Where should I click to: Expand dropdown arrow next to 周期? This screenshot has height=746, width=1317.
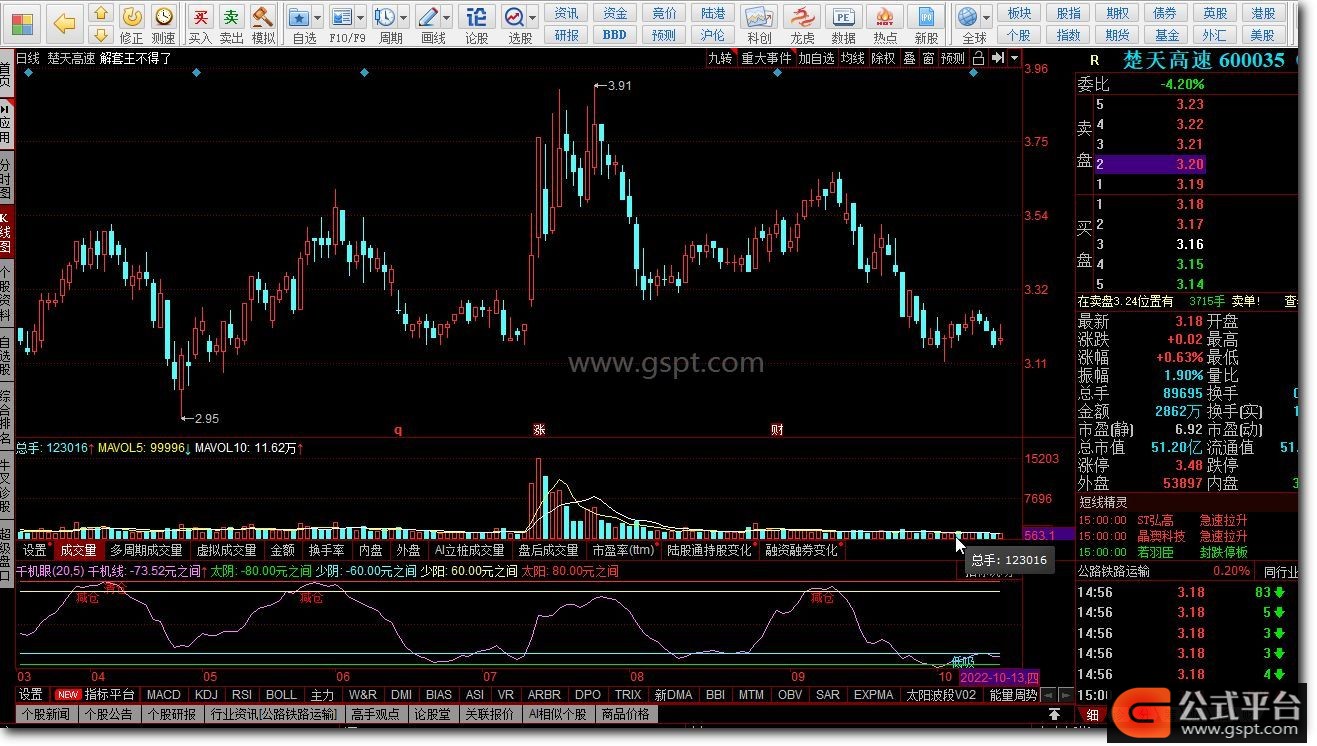(403, 17)
